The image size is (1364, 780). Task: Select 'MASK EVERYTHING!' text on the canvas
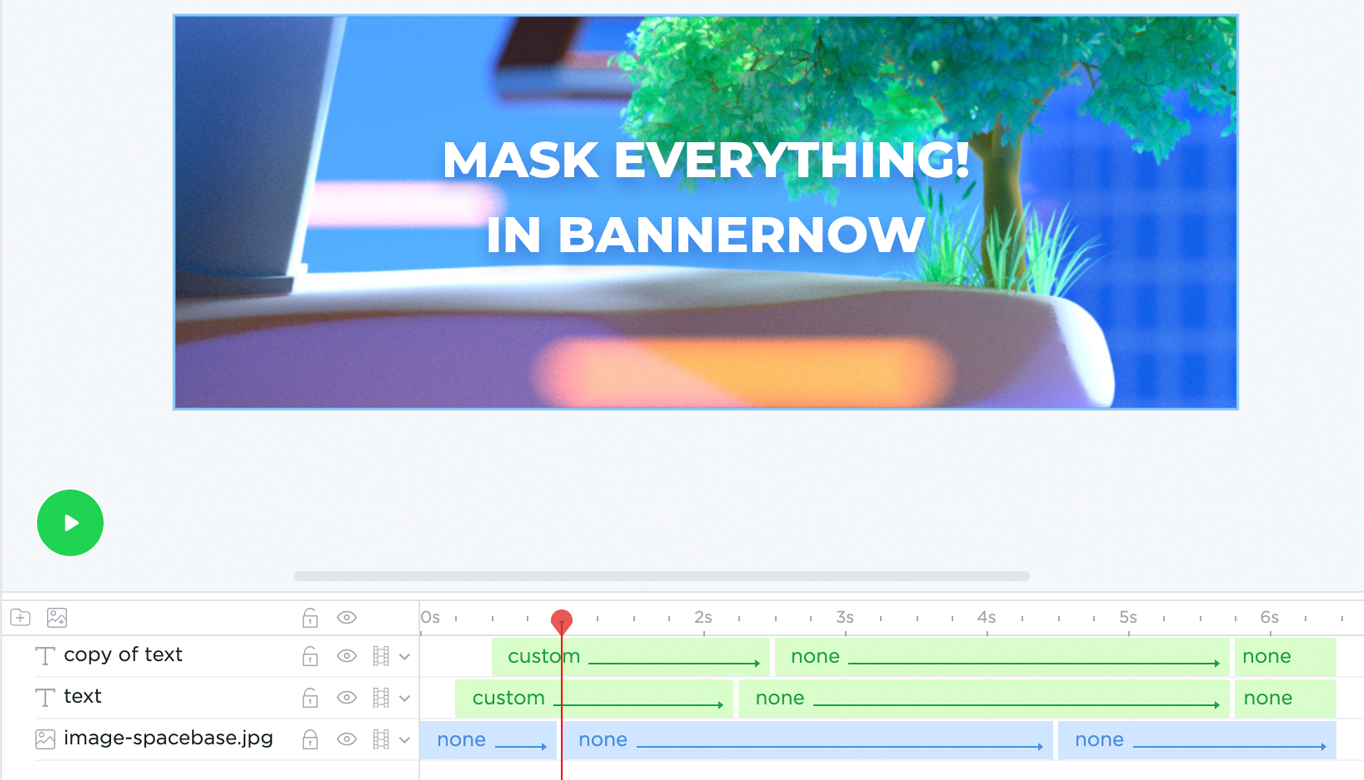point(706,160)
